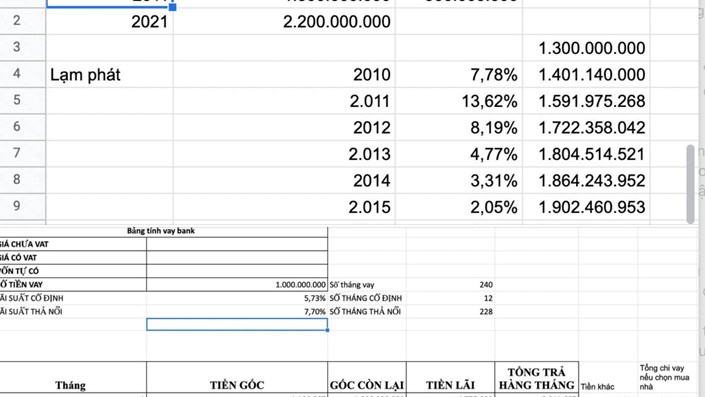Image resolution: width=705 pixels, height=397 pixels.
Task: Select the cell containing 'Lạm phát'
Action: (109, 74)
